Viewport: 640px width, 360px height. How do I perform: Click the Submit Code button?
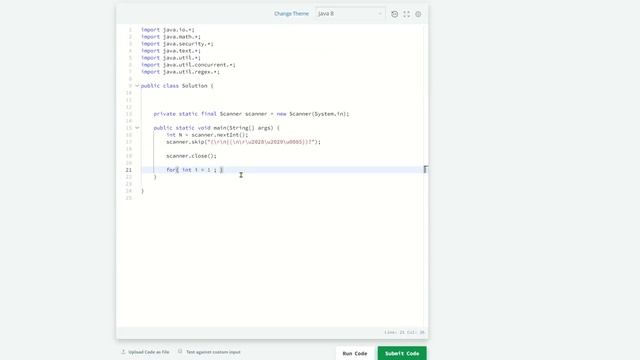tap(402, 353)
